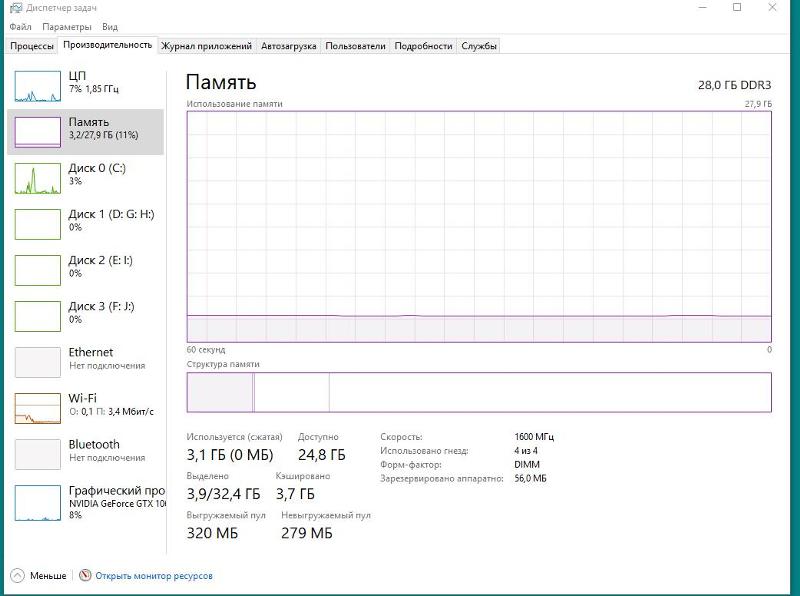
Task: Select Bluetooth Нет подключения entry
Action: (x=86, y=454)
